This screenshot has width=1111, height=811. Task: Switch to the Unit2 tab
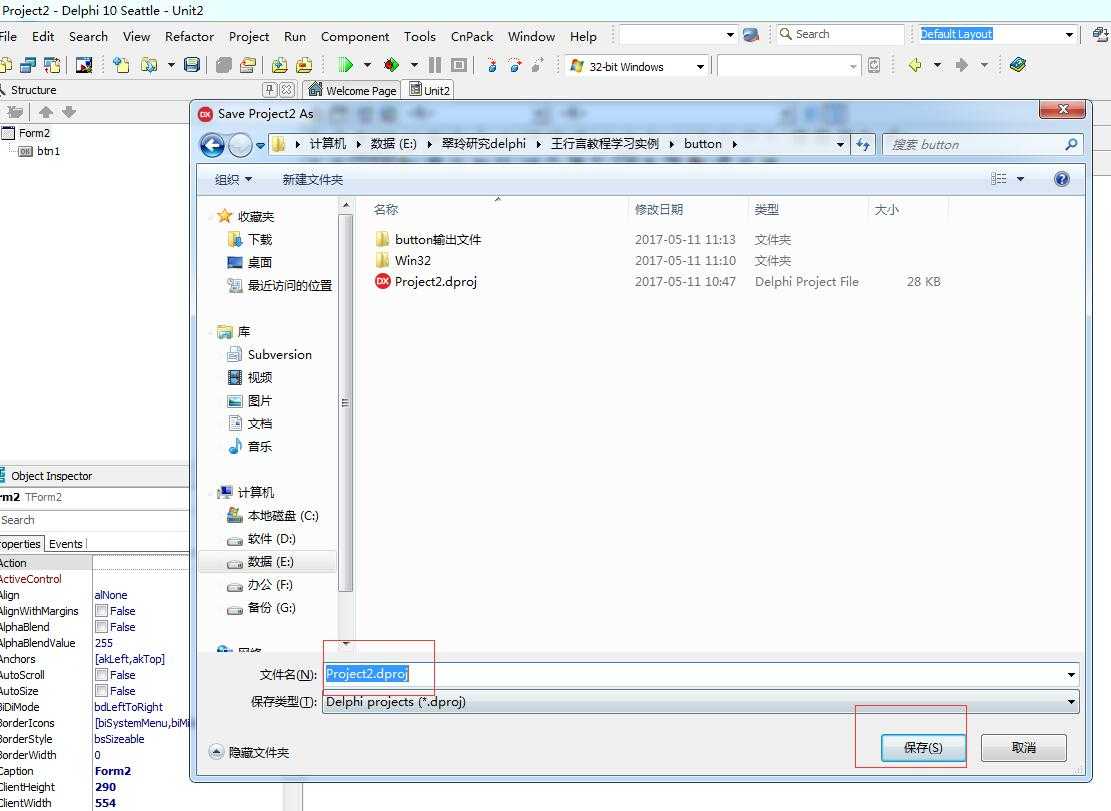[429, 90]
